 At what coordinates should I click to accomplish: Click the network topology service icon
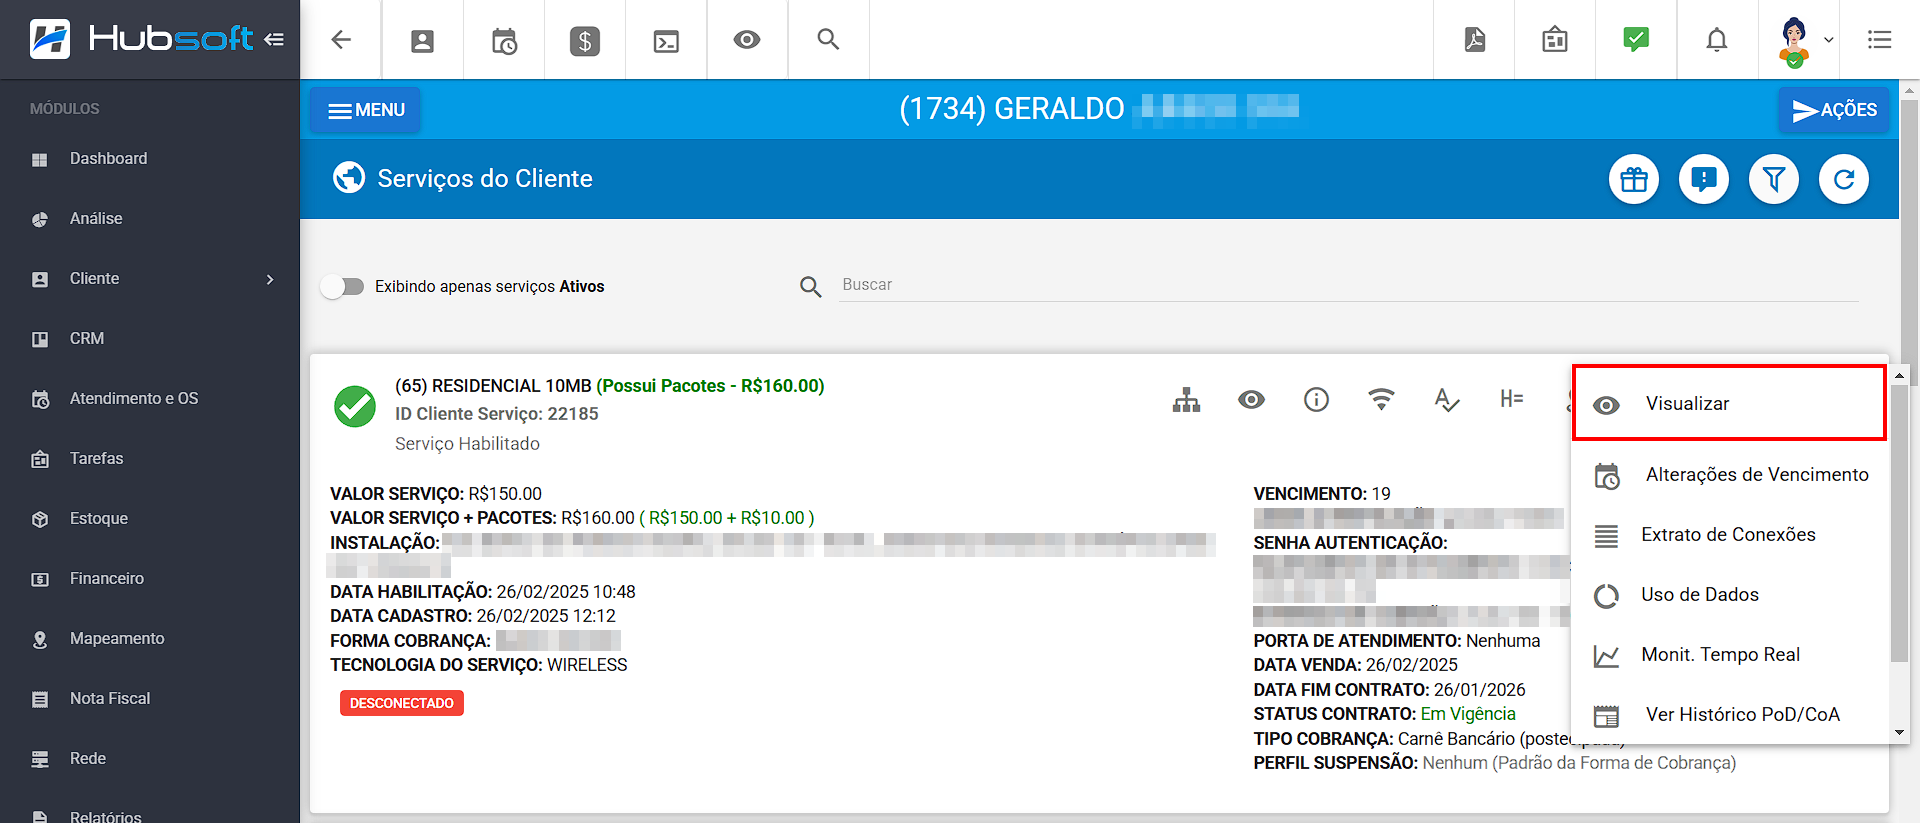pyautogui.click(x=1187, y=400)
